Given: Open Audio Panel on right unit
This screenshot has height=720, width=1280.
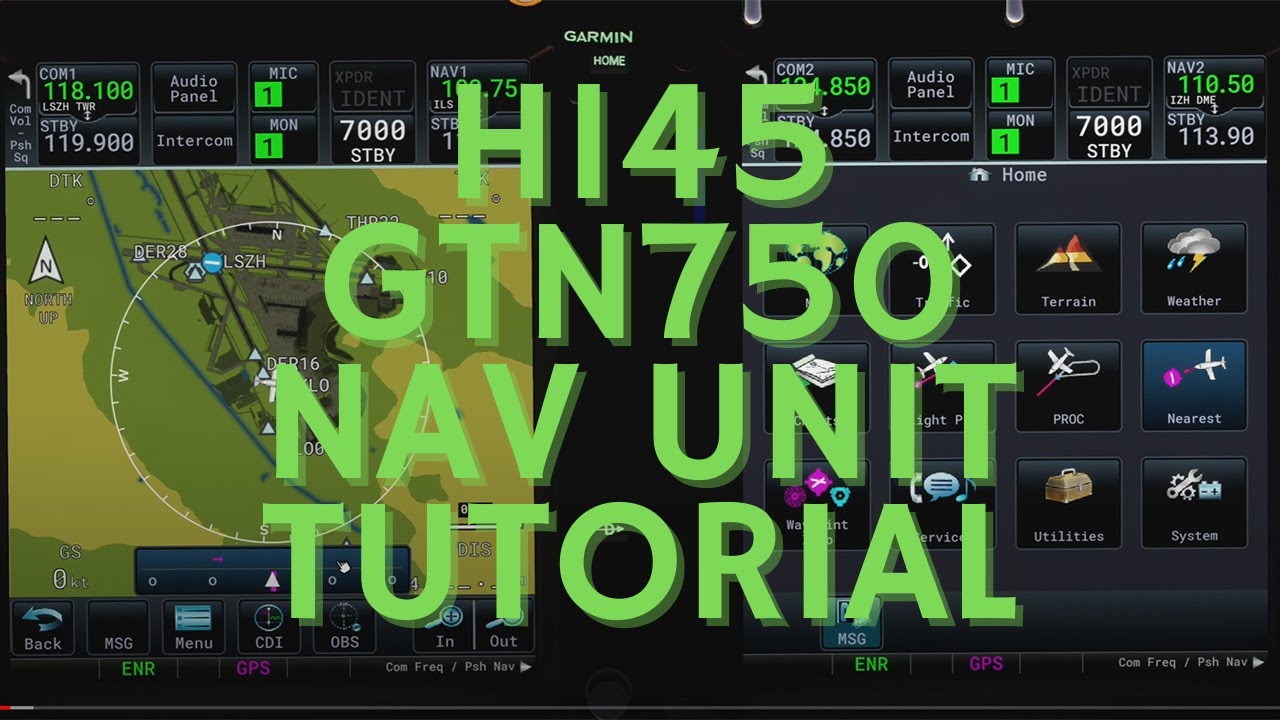Looking at the screenshot, I should [x=930, y=84].
